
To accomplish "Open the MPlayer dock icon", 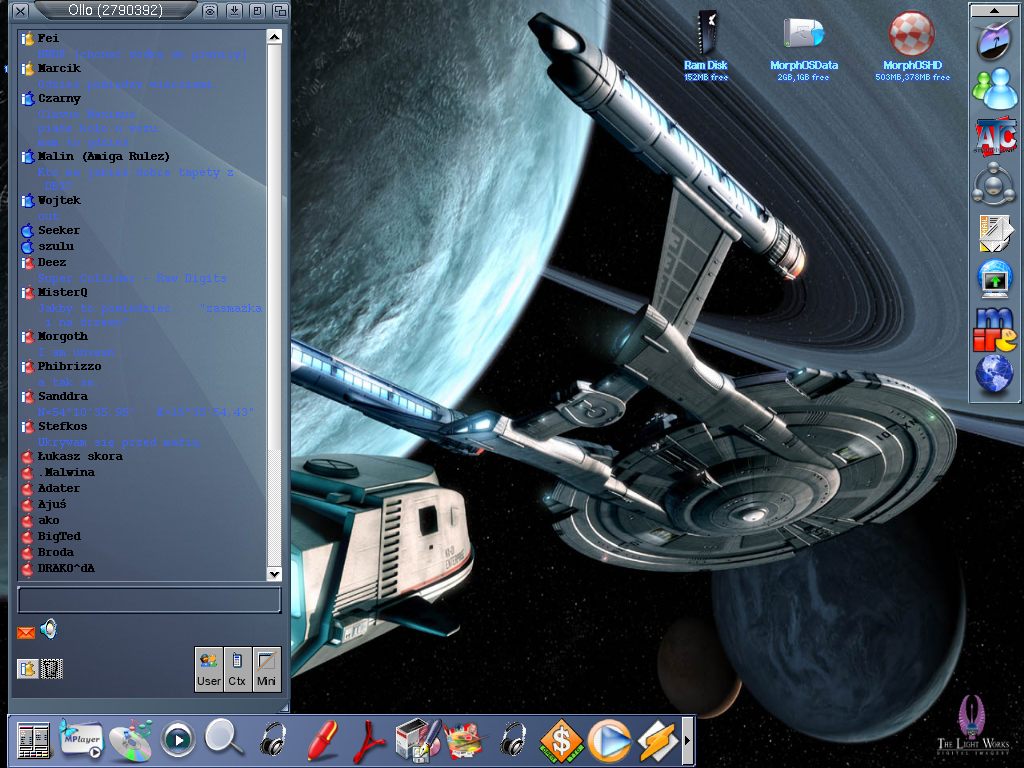I will click(x=81, y=739).
